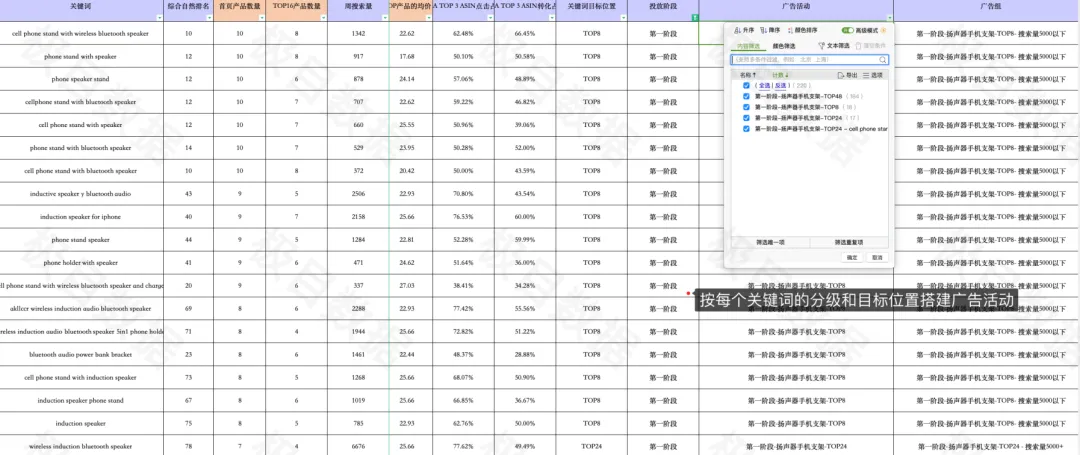The height and width of the screenshot is (455, 1080).
Task: Click the 反选 invert selection link
Action: click(x=780, y=85)
